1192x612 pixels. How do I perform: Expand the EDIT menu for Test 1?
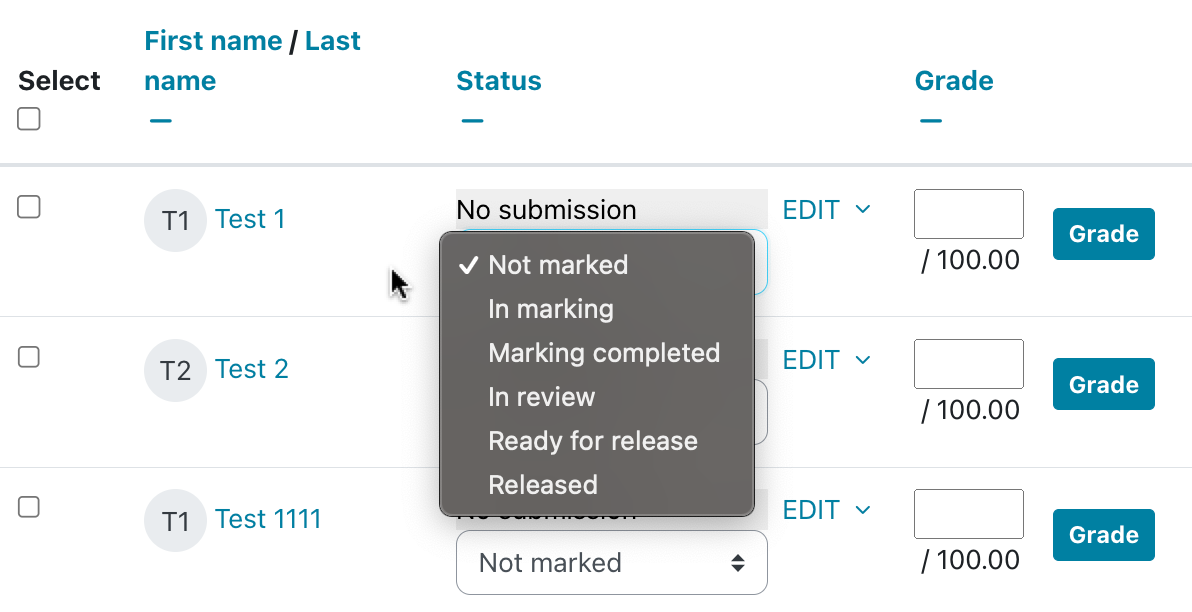click(826, 210)
